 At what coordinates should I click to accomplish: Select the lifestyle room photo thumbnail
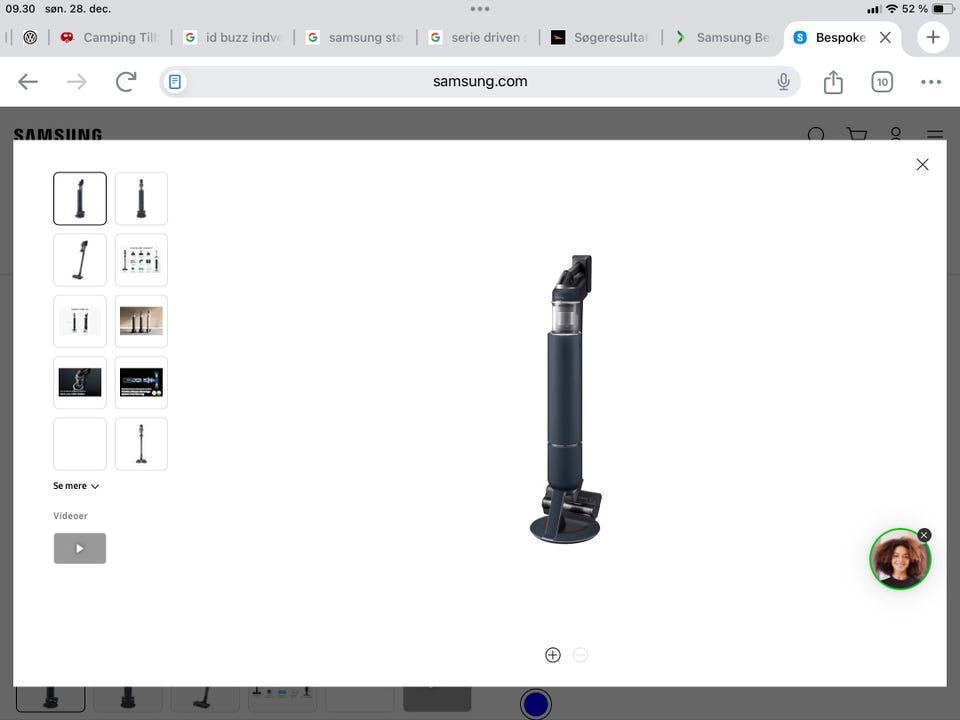[141, 321]
